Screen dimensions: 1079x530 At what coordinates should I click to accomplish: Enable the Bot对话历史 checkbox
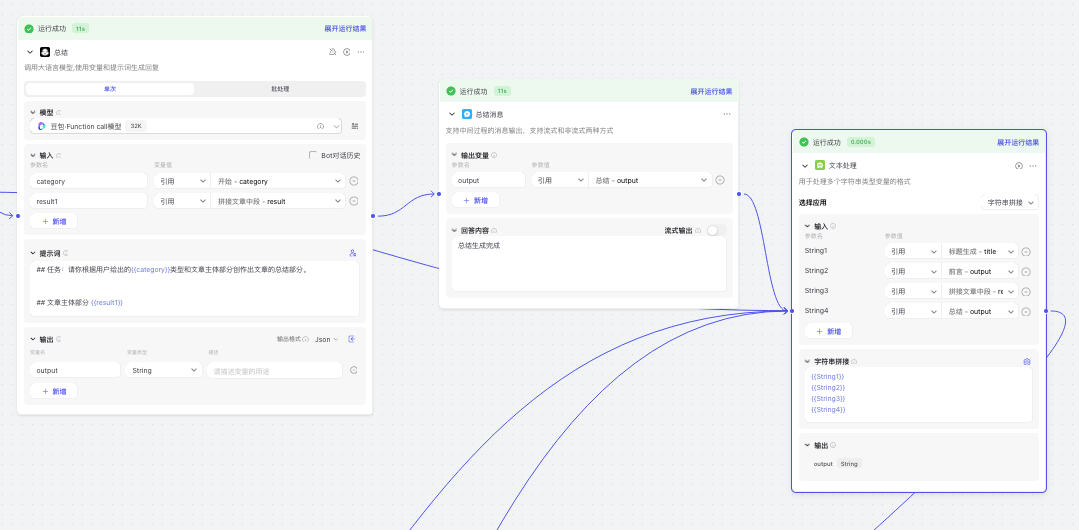(x=313, y=156)
